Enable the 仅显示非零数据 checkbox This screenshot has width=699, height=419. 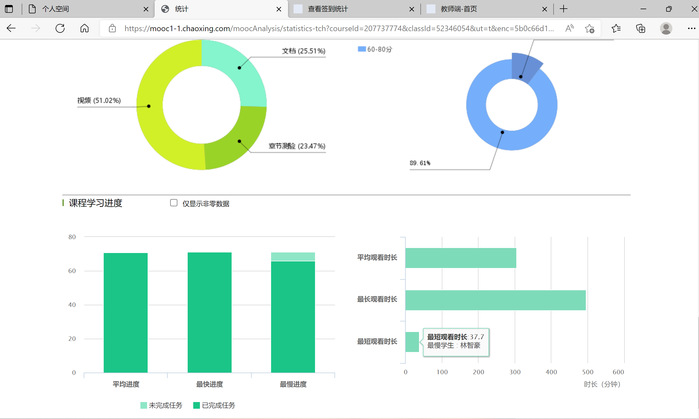174,203
